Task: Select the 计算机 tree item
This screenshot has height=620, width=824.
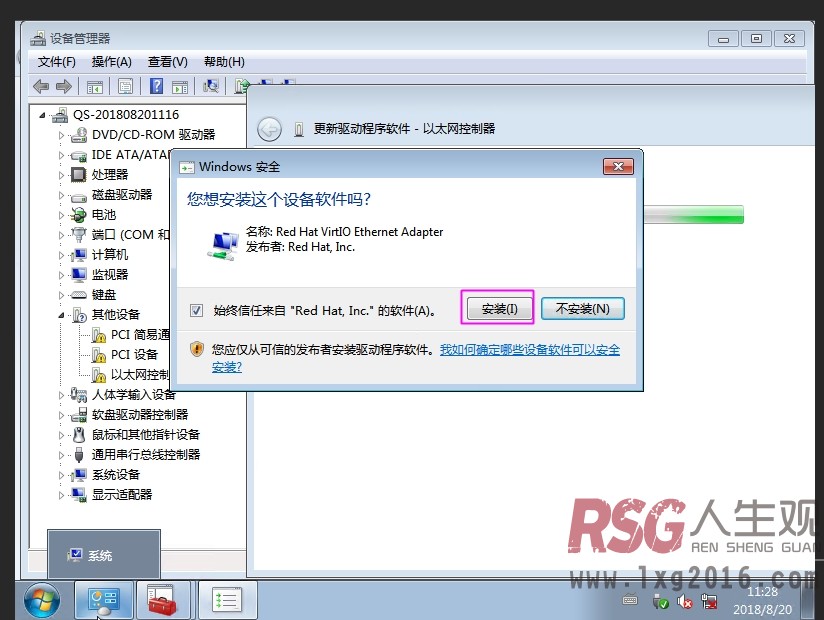Action: click(110, 255)
